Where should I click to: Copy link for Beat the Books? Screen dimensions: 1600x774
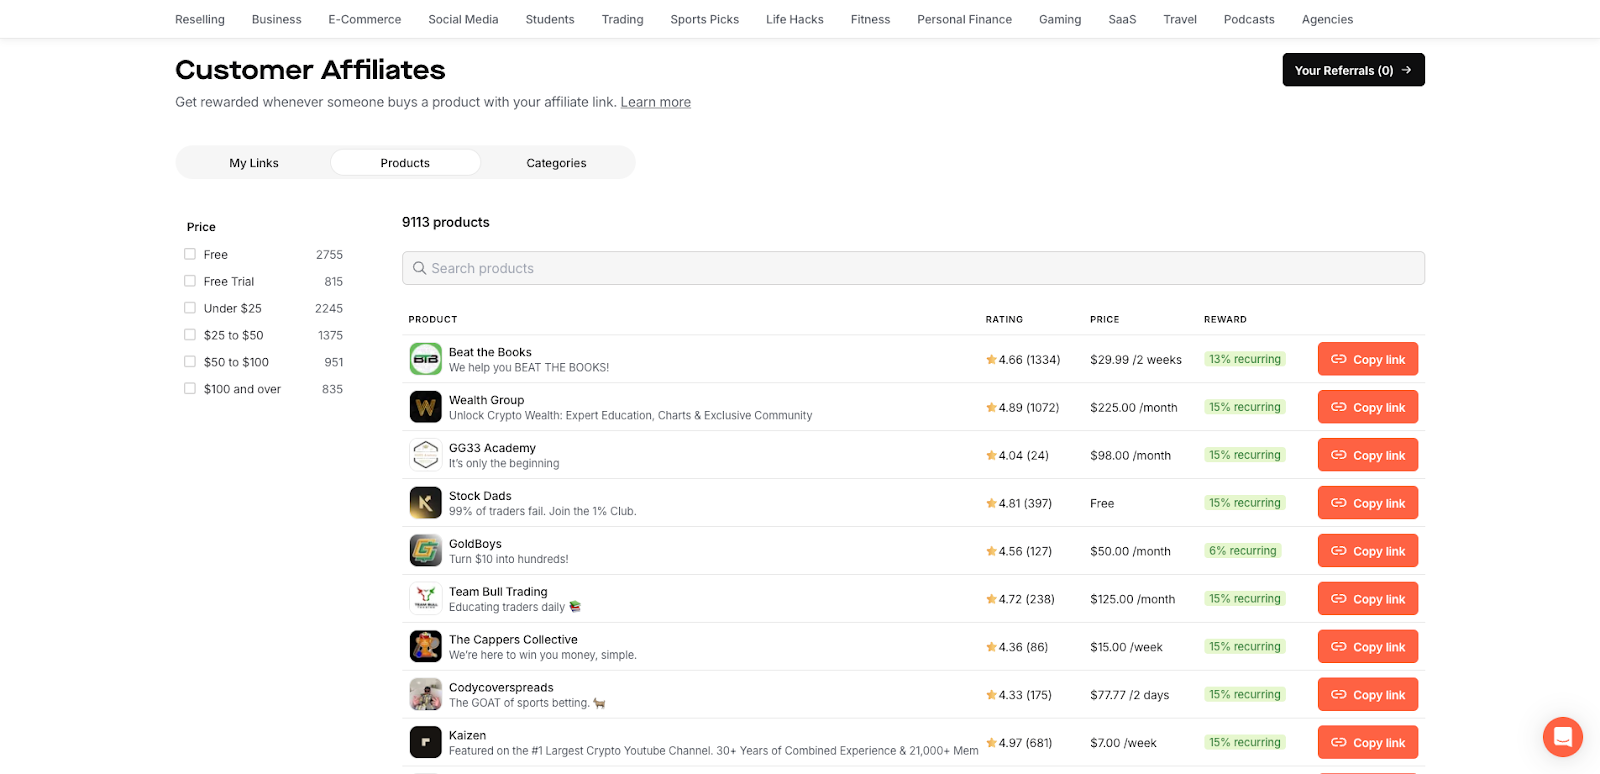coord(1367,359)
